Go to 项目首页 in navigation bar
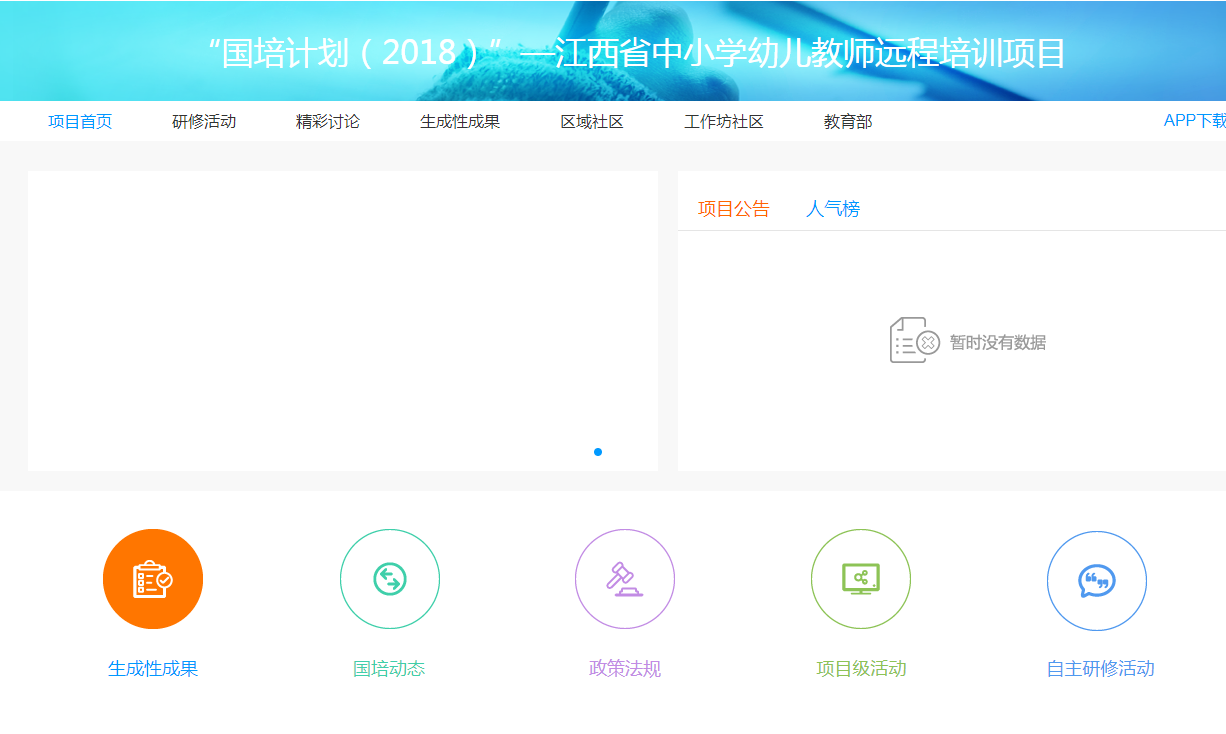 [x=80, y=122]
